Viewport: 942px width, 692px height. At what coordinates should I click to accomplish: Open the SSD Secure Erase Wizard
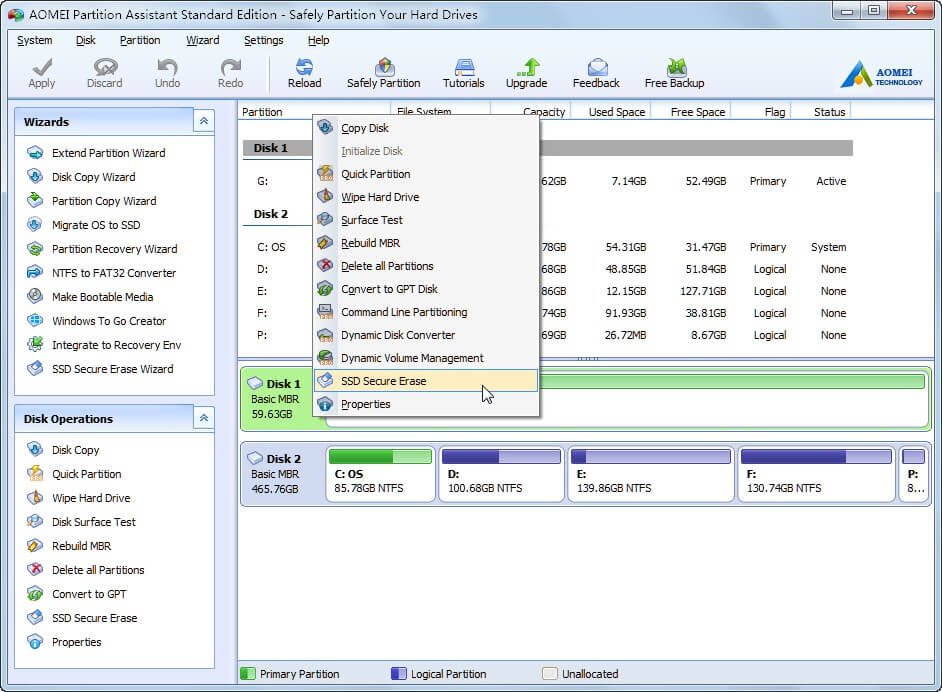112,369
